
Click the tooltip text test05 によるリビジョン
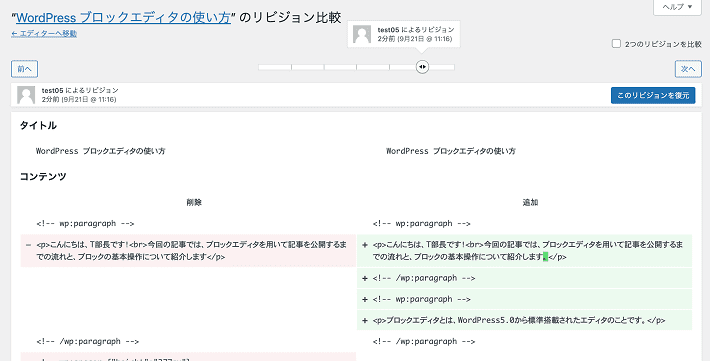coord(416,29)
